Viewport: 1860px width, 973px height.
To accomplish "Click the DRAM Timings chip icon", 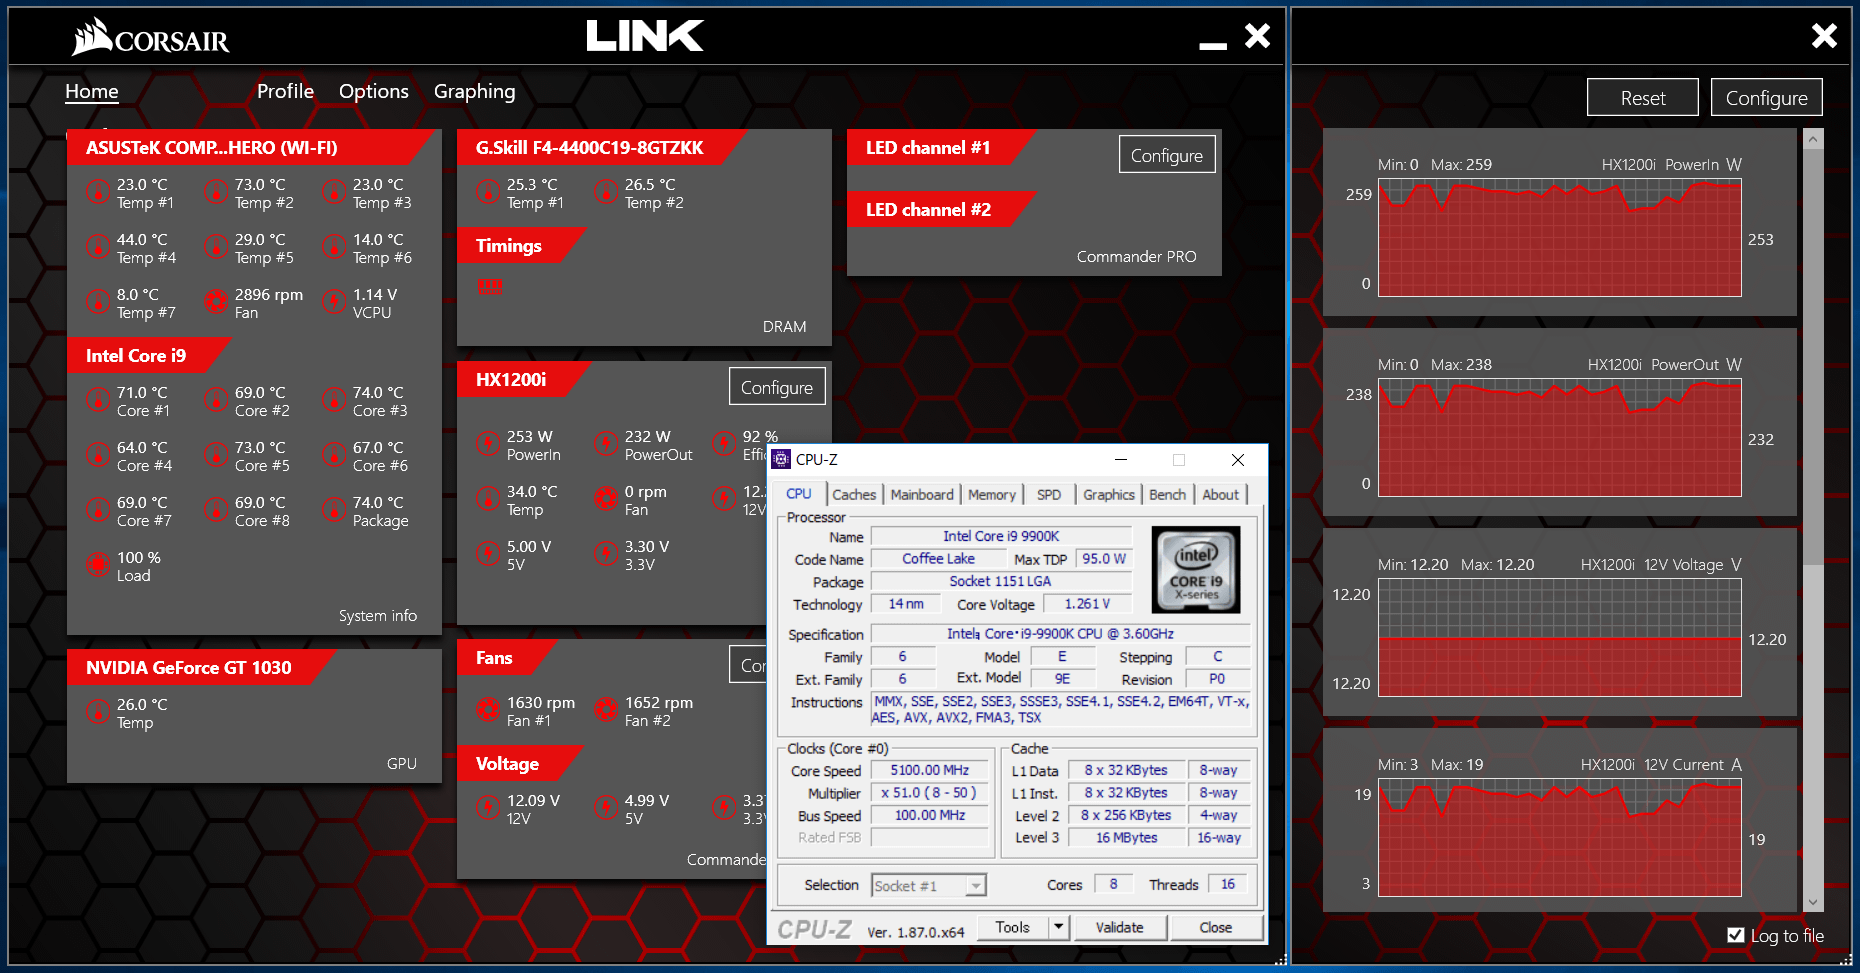I will point(489,287).
